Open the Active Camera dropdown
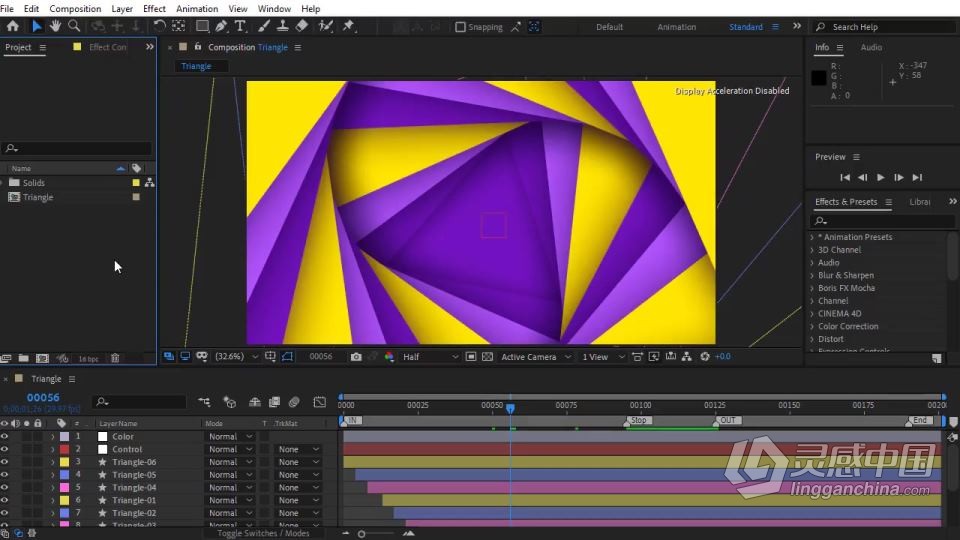The width and height of the screenshot is (960, 540). tap(536, 357)
